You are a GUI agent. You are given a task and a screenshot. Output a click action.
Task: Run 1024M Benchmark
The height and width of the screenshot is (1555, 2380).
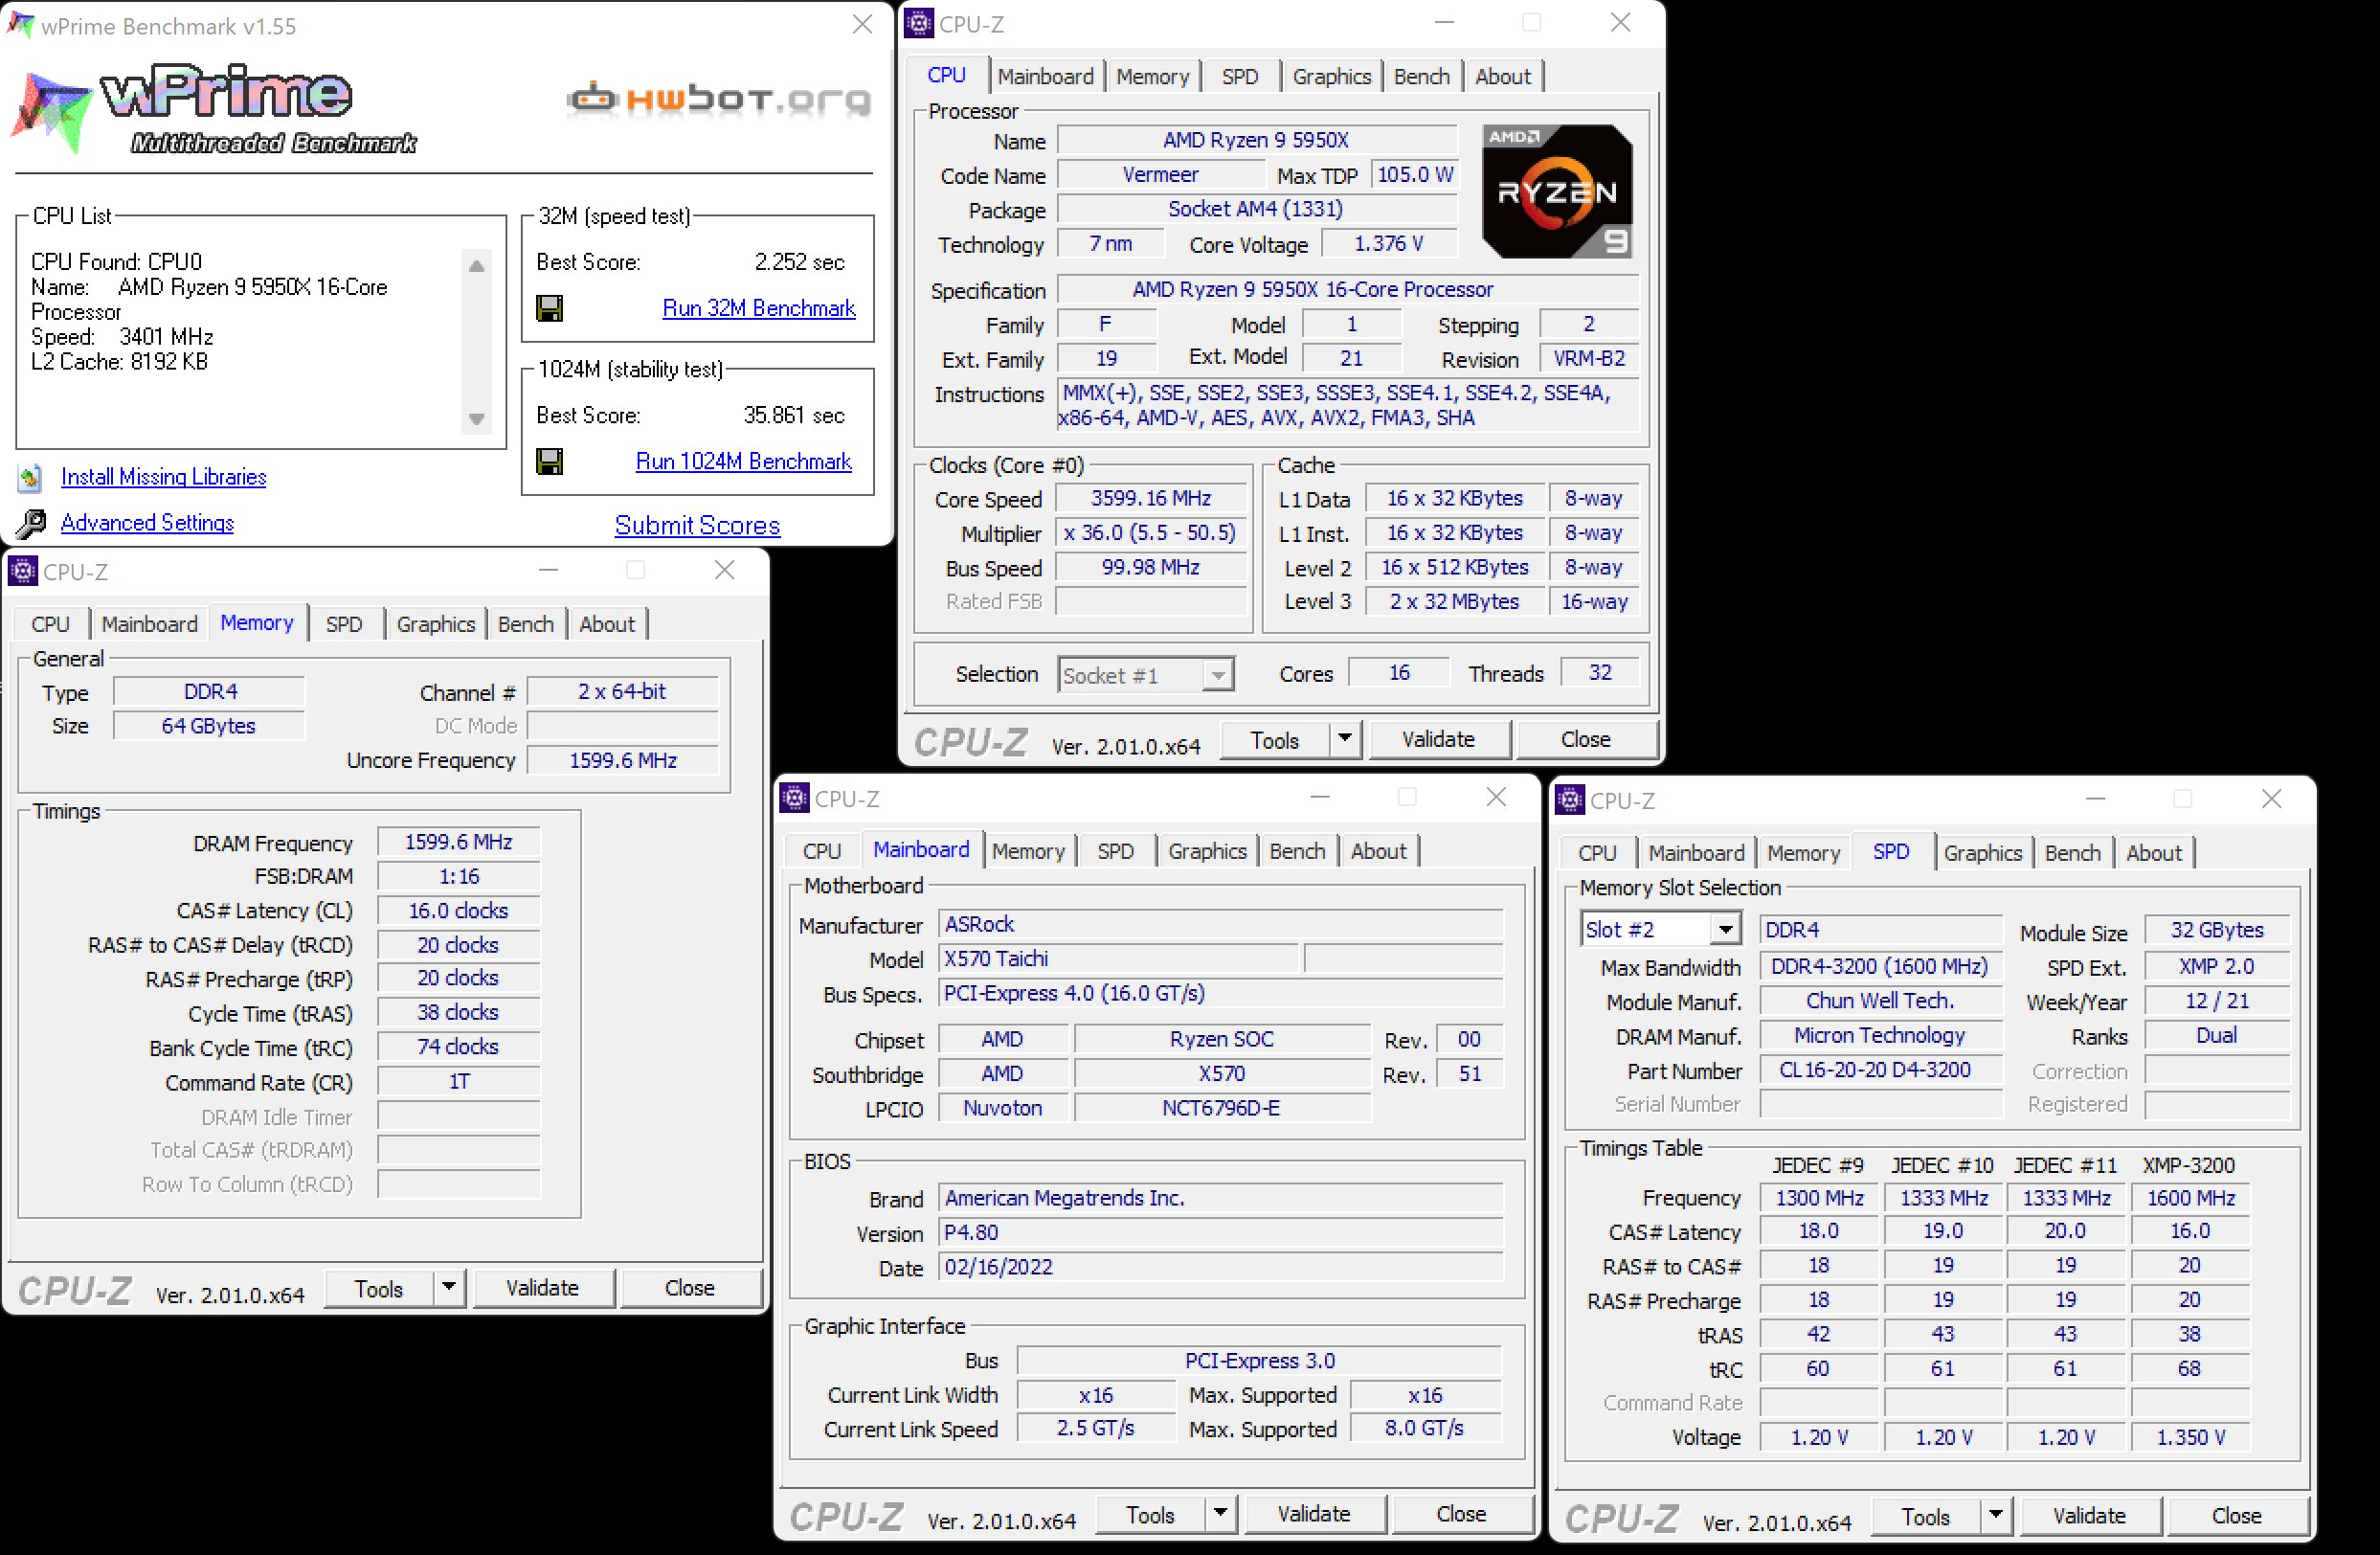(x=744, y=461)
